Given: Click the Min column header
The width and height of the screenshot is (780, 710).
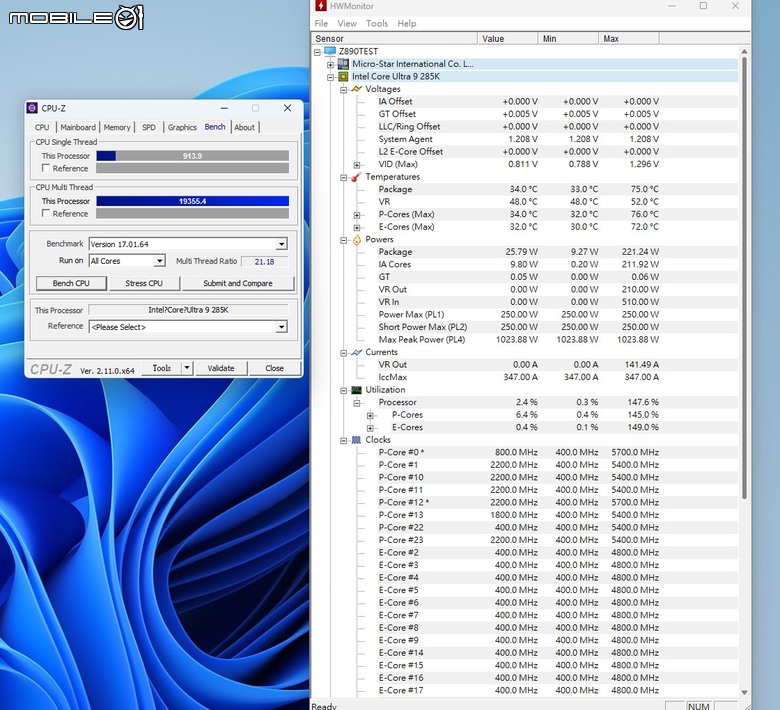Looking at the screenshot, I should pyautogui.click(x=569, y=38).
